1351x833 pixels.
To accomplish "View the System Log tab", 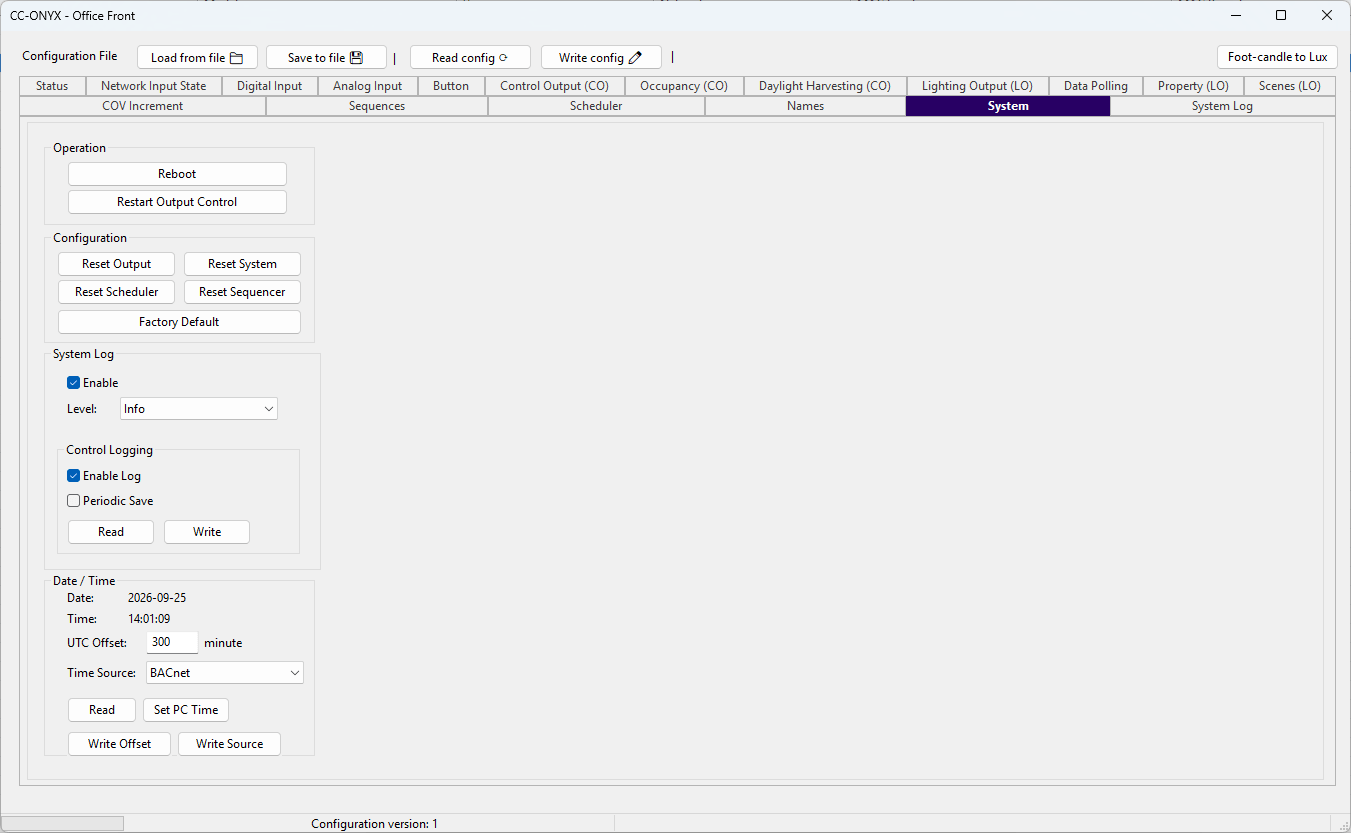I will [x=1222, y=106].
